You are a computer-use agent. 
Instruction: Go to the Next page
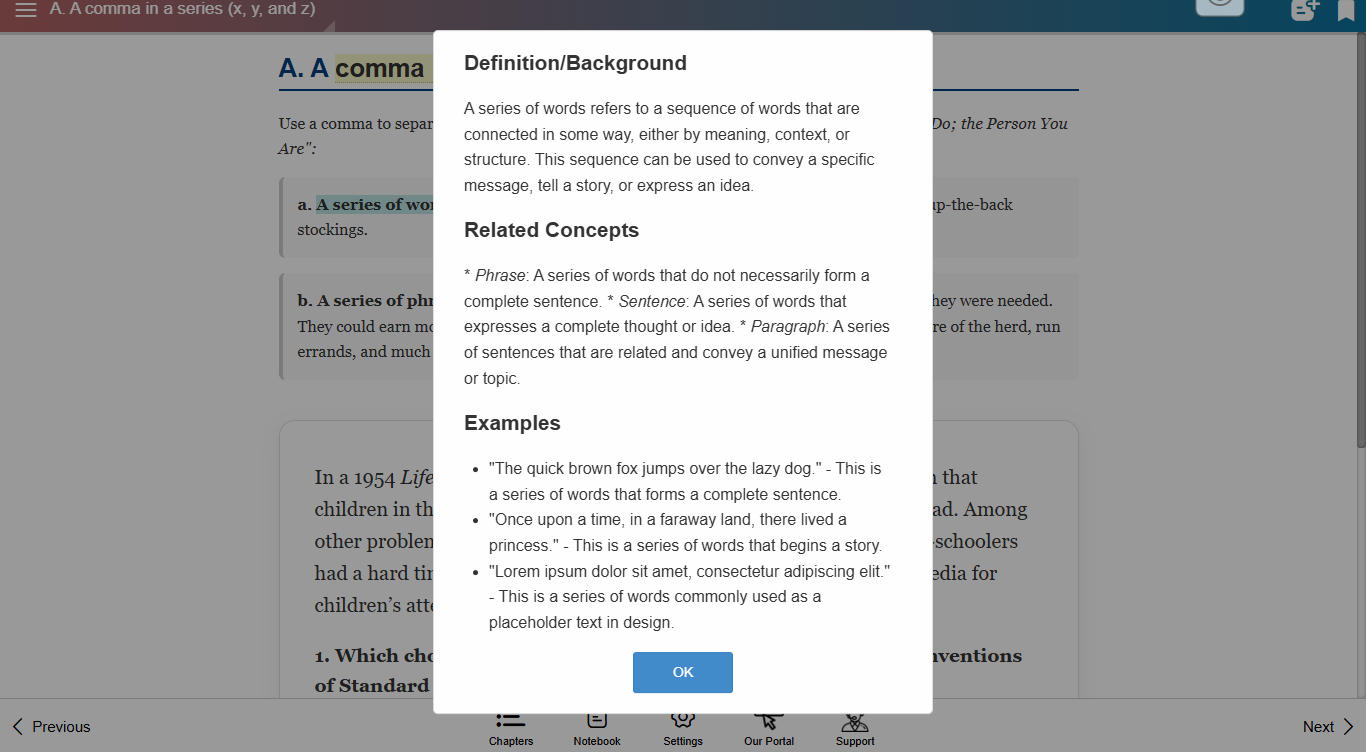[x=1327, y=727]
